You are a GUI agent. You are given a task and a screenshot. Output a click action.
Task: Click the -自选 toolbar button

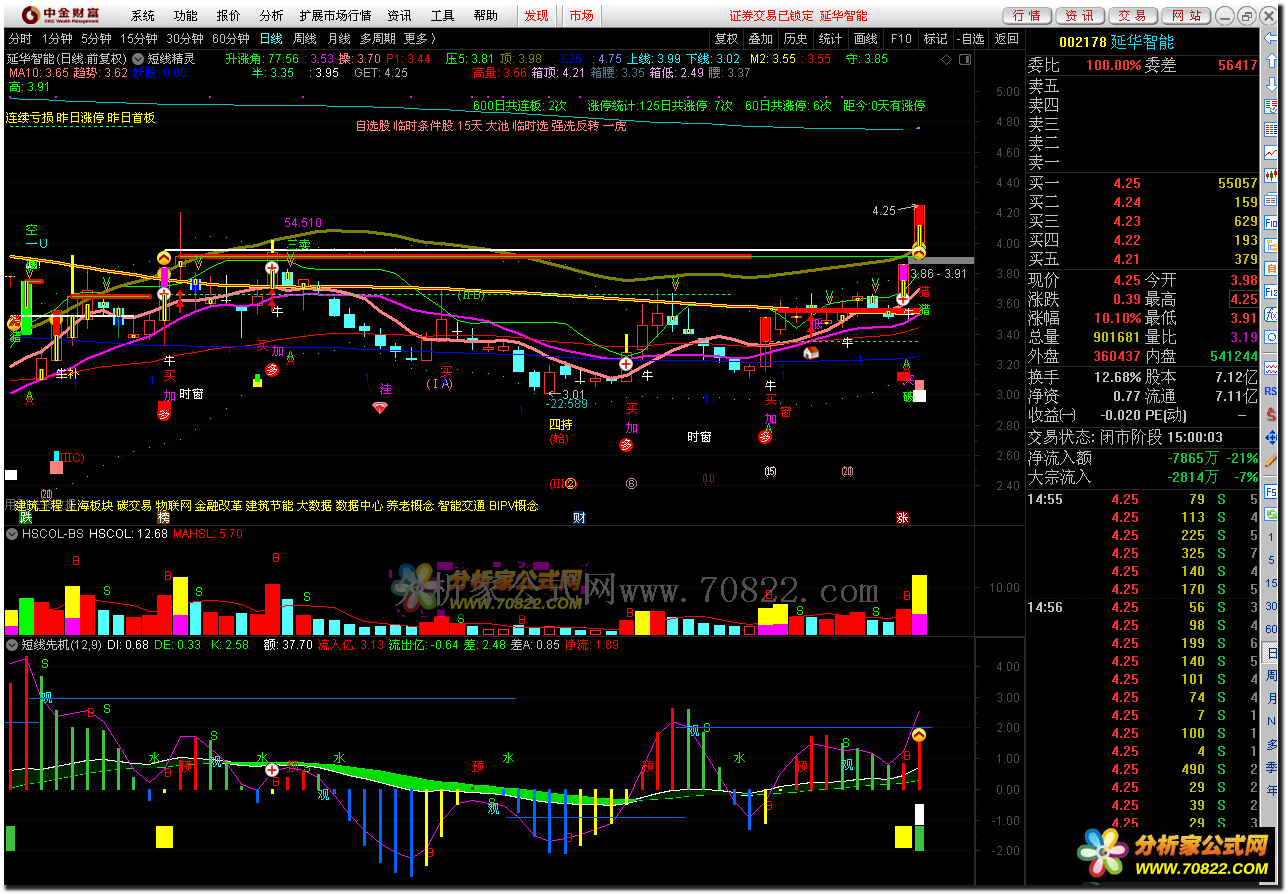970,38
